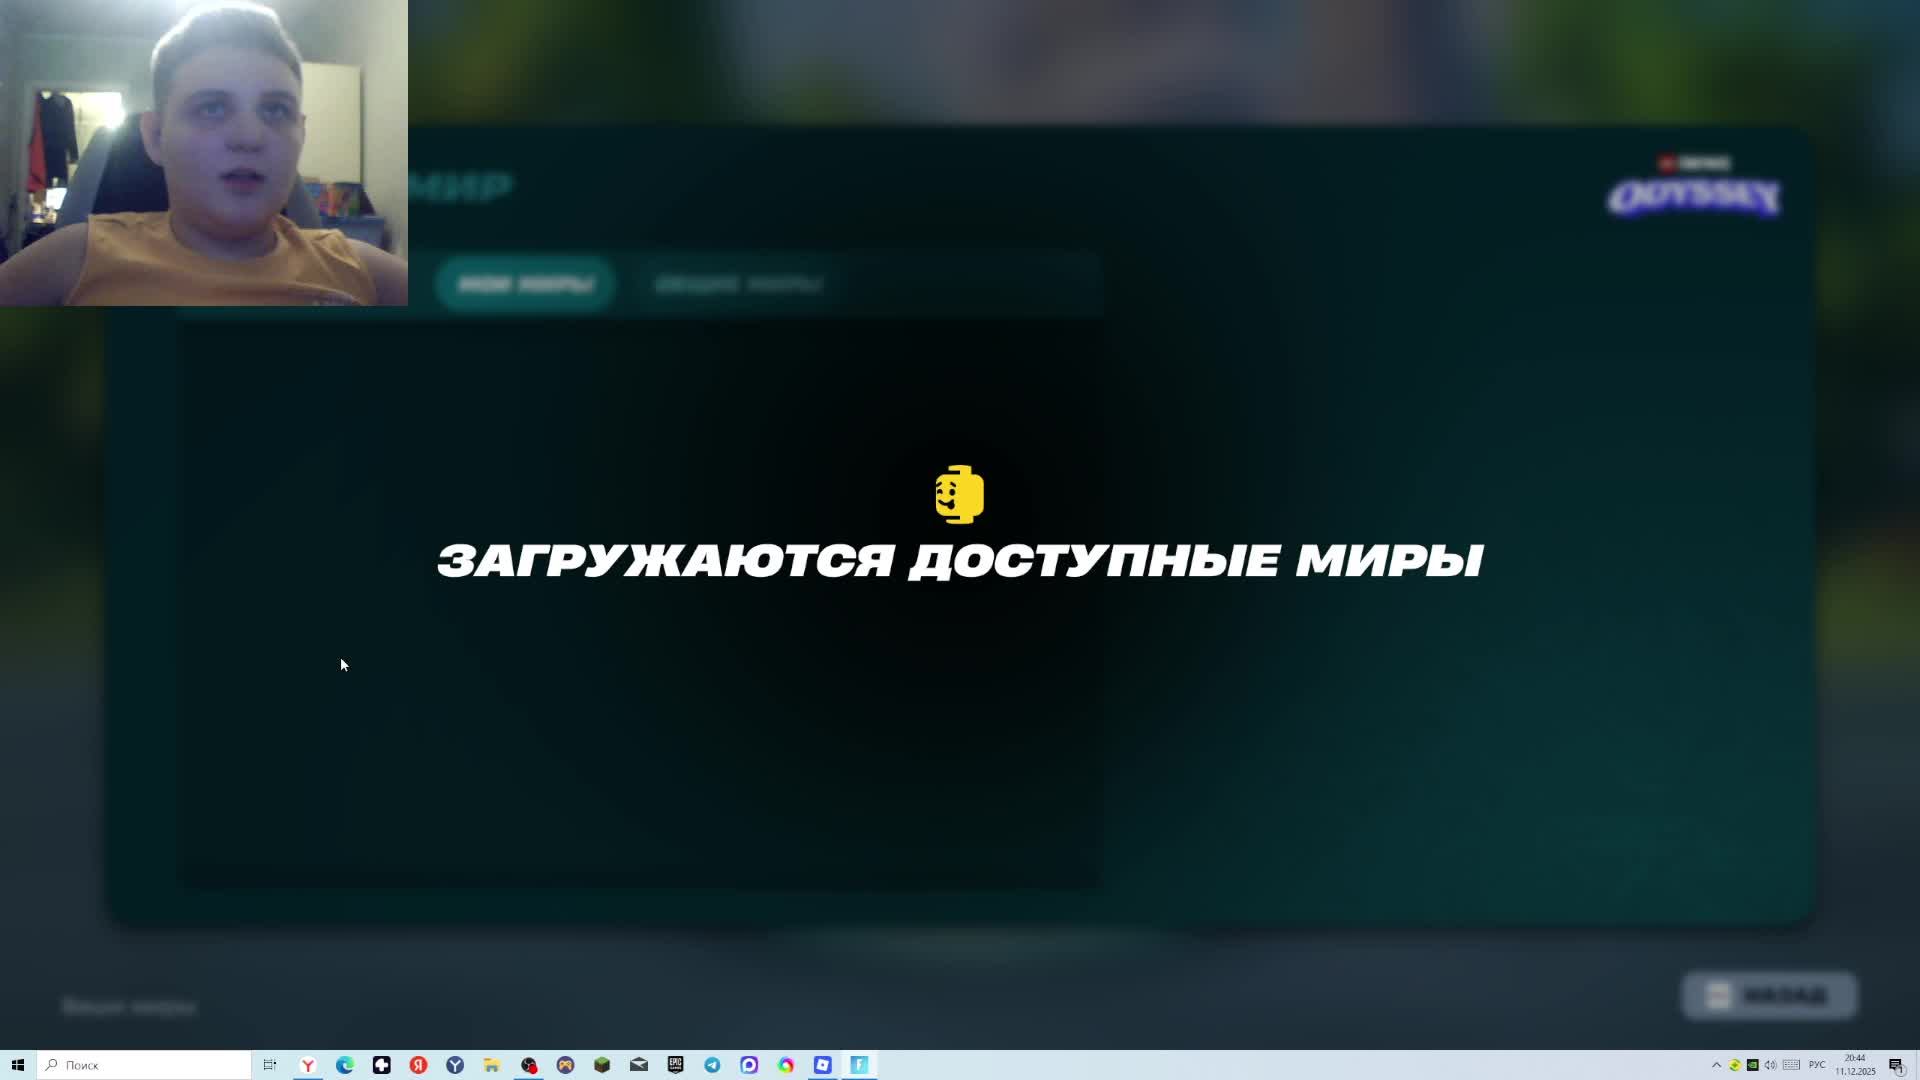Click the taskbar search field Поиск

(145, 1065)
